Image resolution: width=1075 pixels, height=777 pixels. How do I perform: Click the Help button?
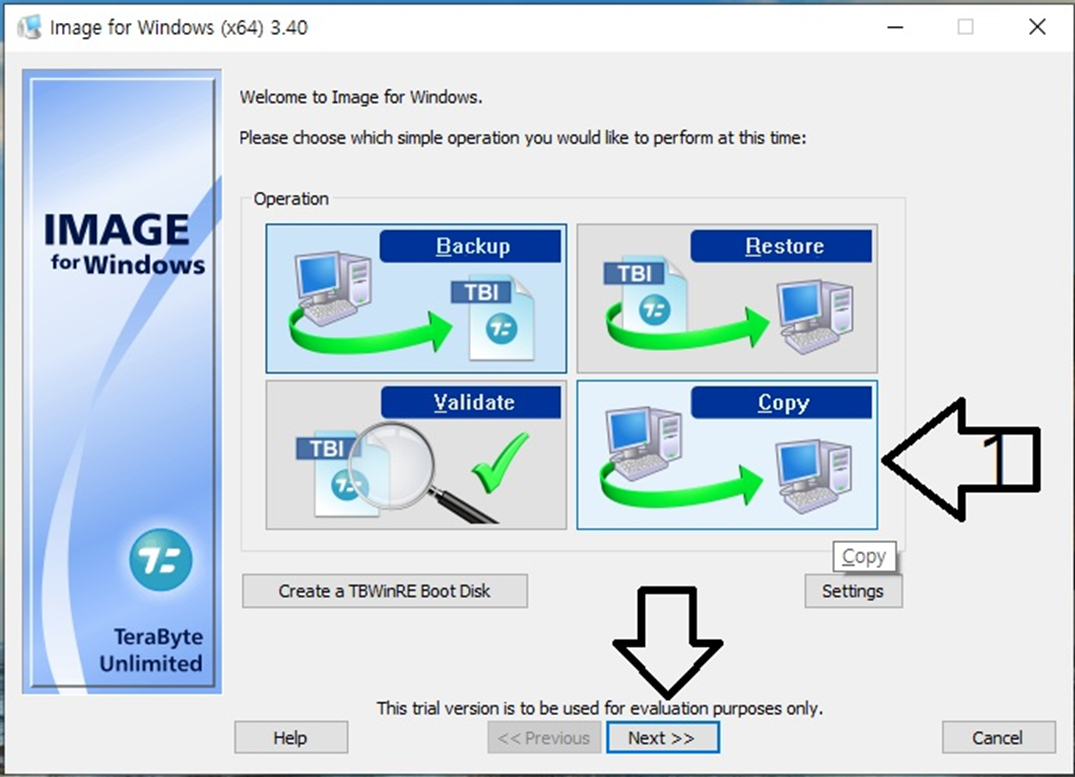pos(291,738)
